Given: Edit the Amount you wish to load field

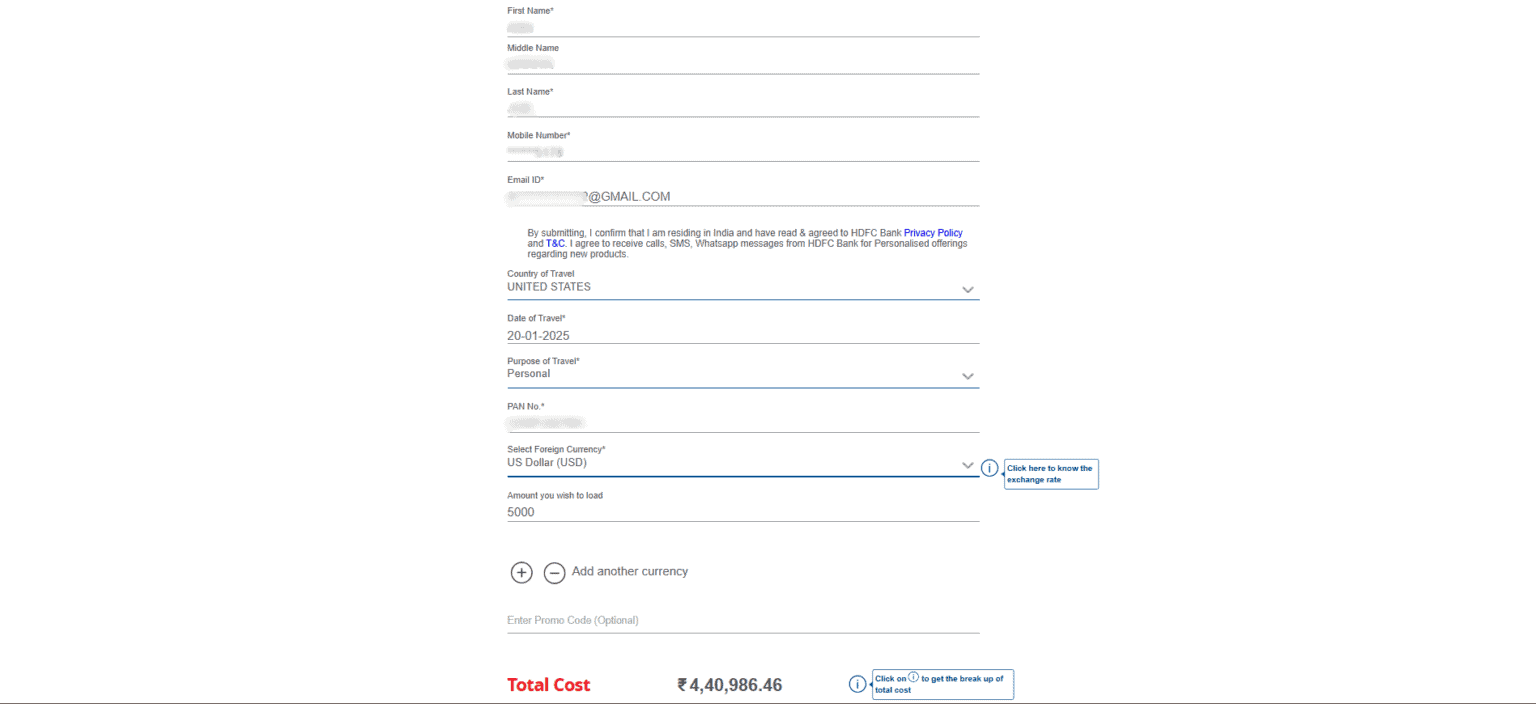Looking at the screenshot, I should 743,511.
